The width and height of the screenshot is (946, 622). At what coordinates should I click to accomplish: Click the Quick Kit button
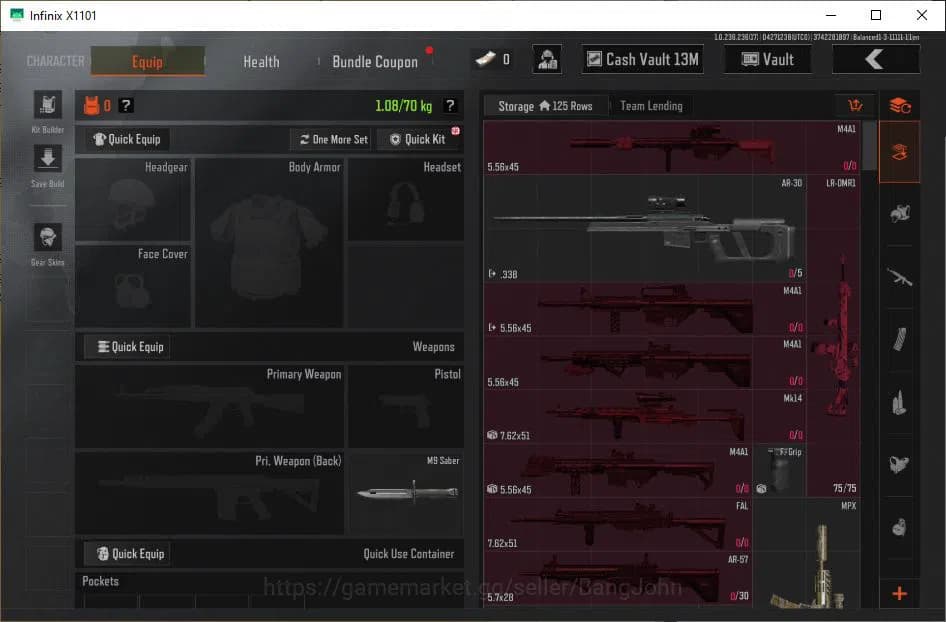tap(418, 139)
